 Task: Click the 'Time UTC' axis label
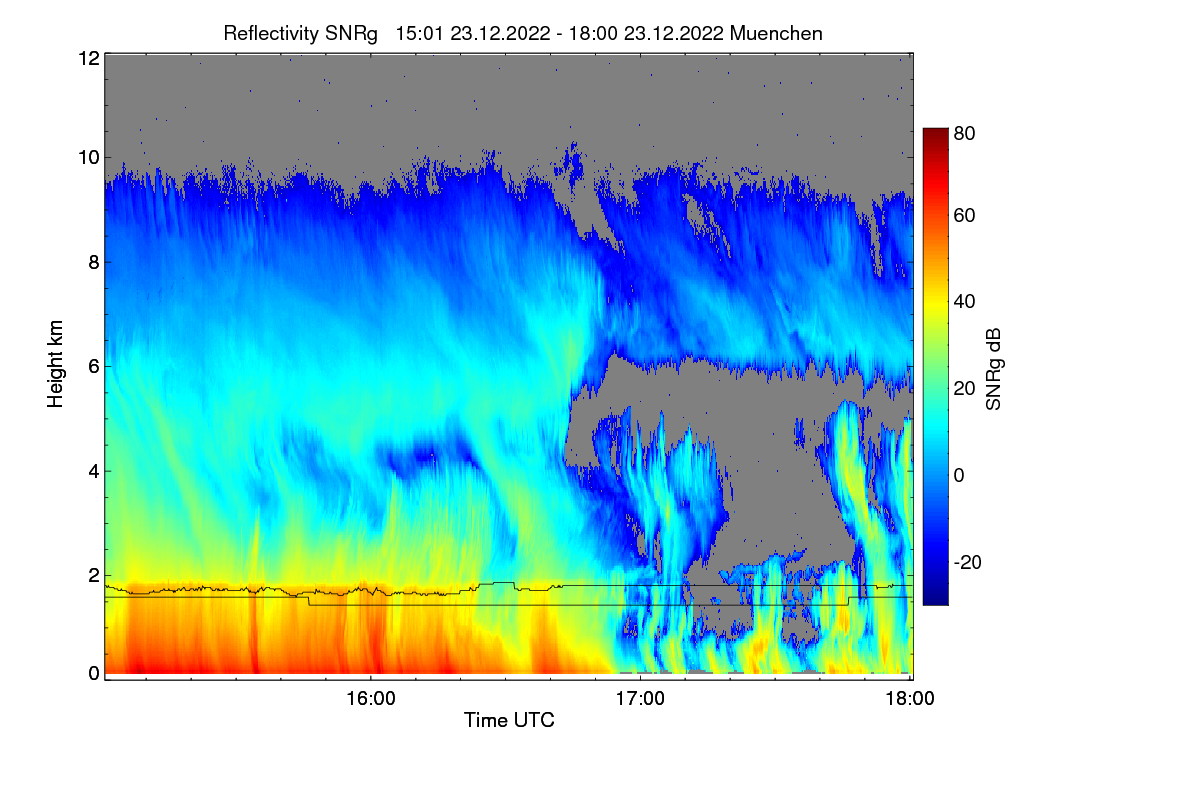(x=509, y=719)
